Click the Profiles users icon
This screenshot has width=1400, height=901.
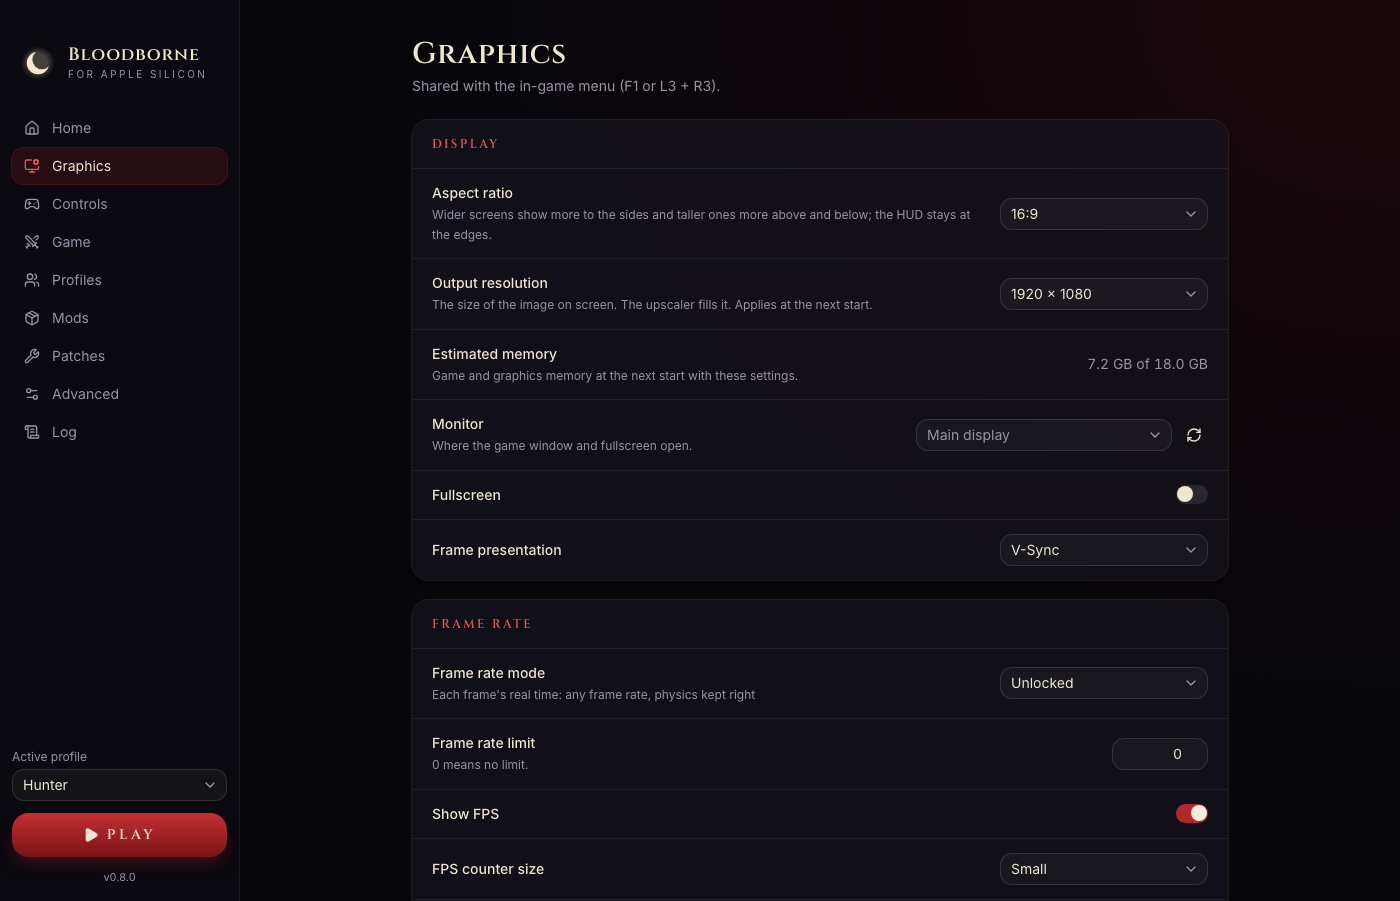point(32,280)
